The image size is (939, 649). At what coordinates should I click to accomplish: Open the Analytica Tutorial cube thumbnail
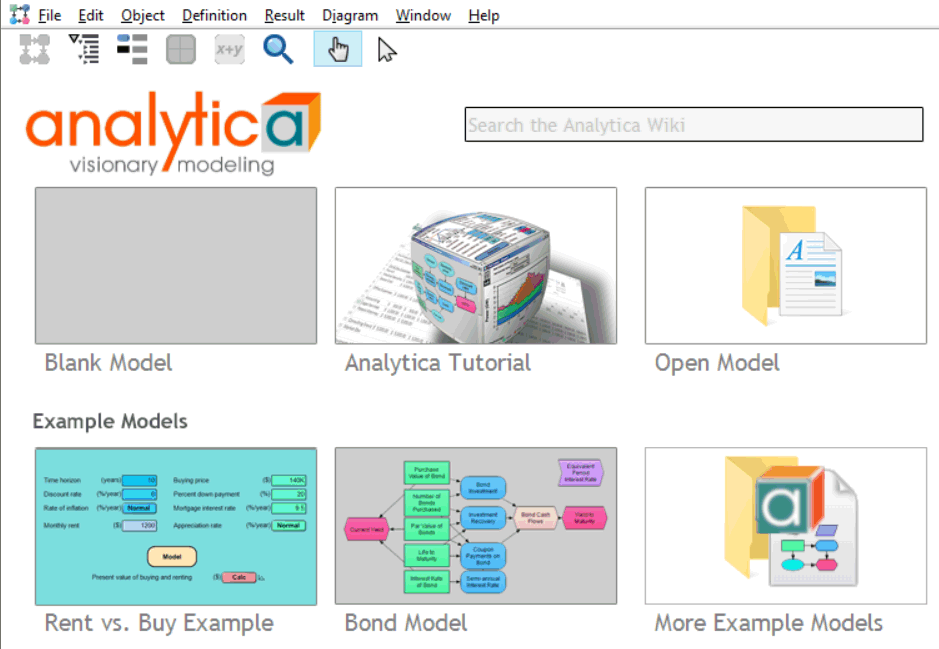(x=476, y=266)
